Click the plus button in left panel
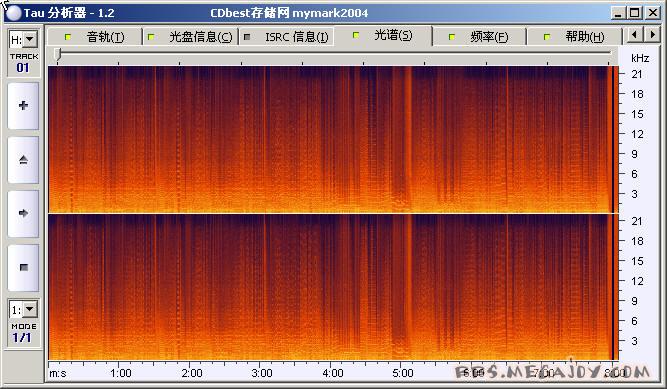The width and height of the screenshot is (667, 389). point(23,106)
